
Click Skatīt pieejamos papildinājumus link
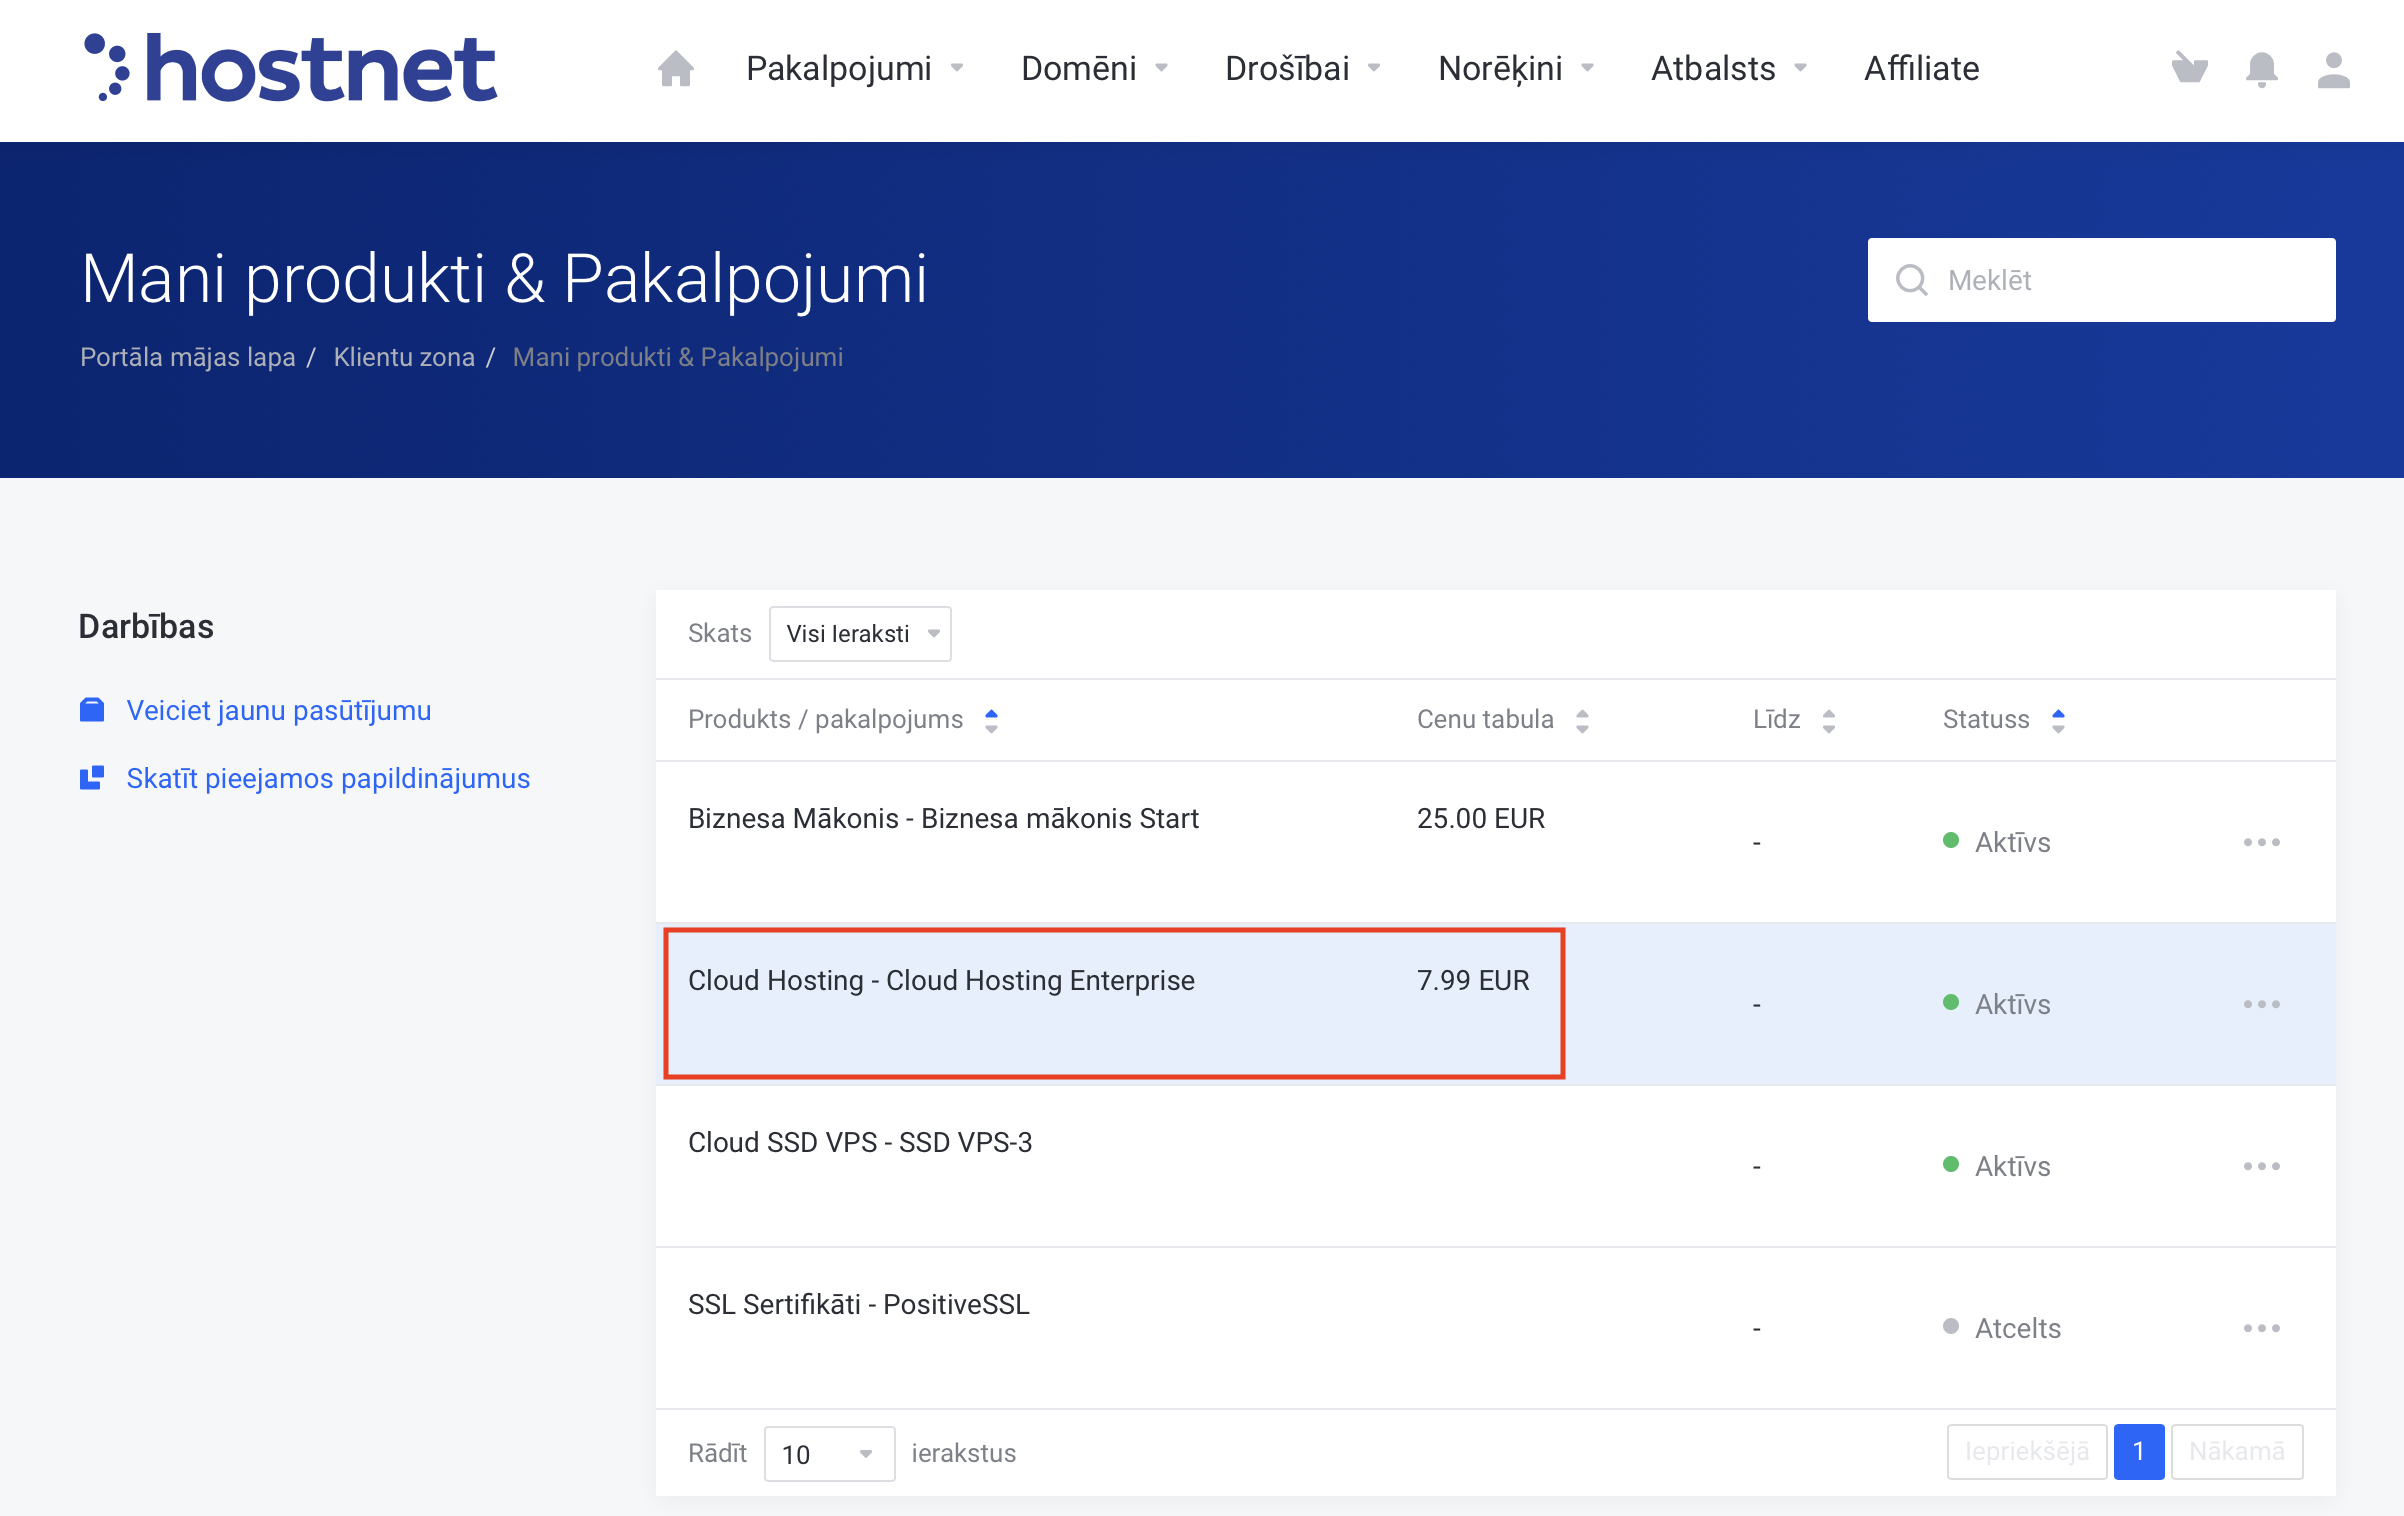328,778
